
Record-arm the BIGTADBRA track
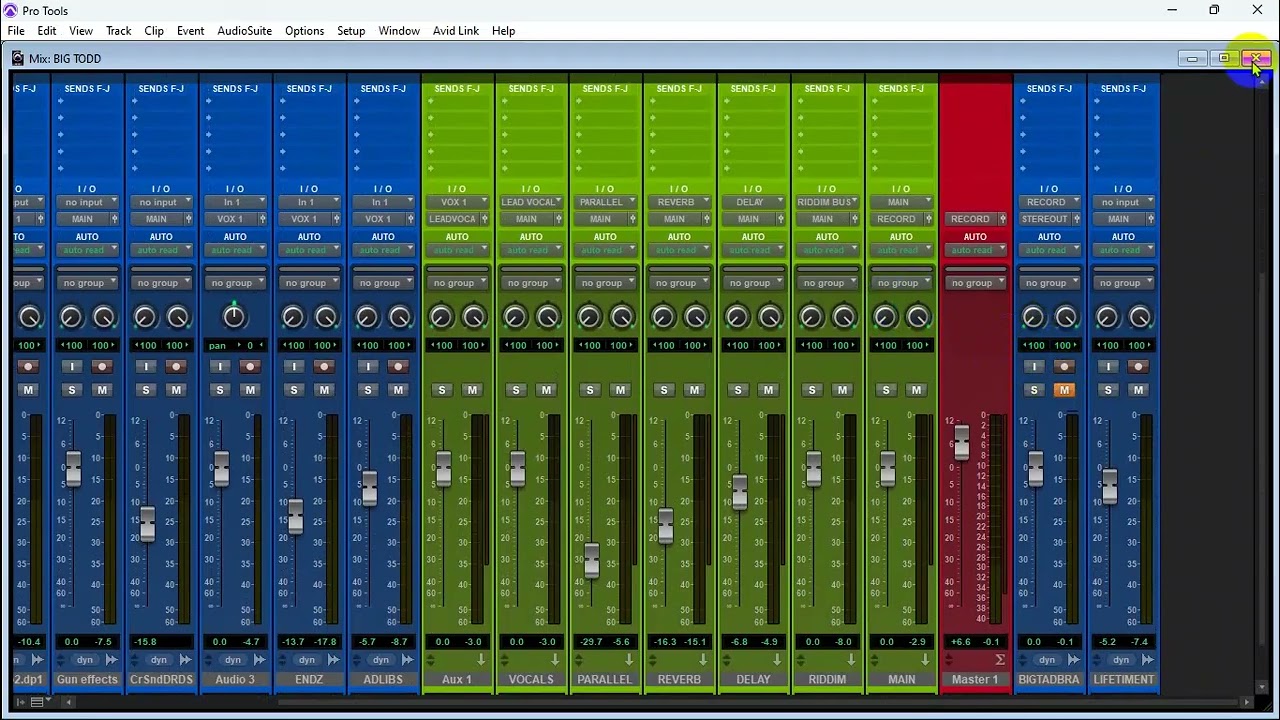[x=1064, y=367]
